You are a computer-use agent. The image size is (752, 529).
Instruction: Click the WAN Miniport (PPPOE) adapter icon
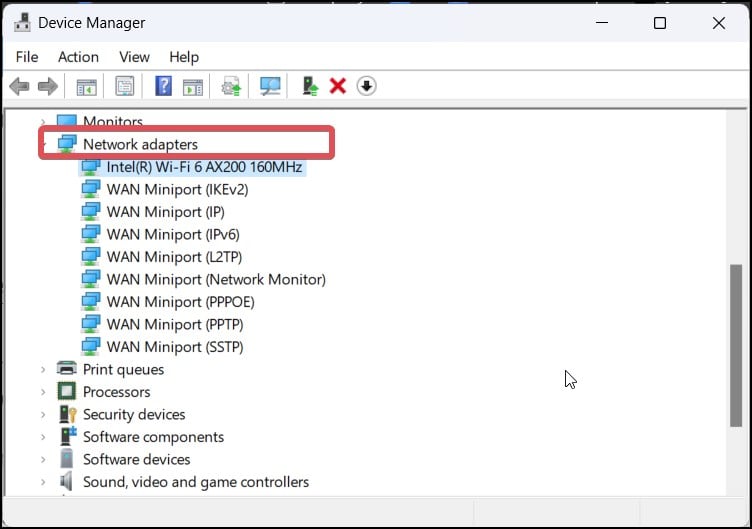[x=91, y=302]
